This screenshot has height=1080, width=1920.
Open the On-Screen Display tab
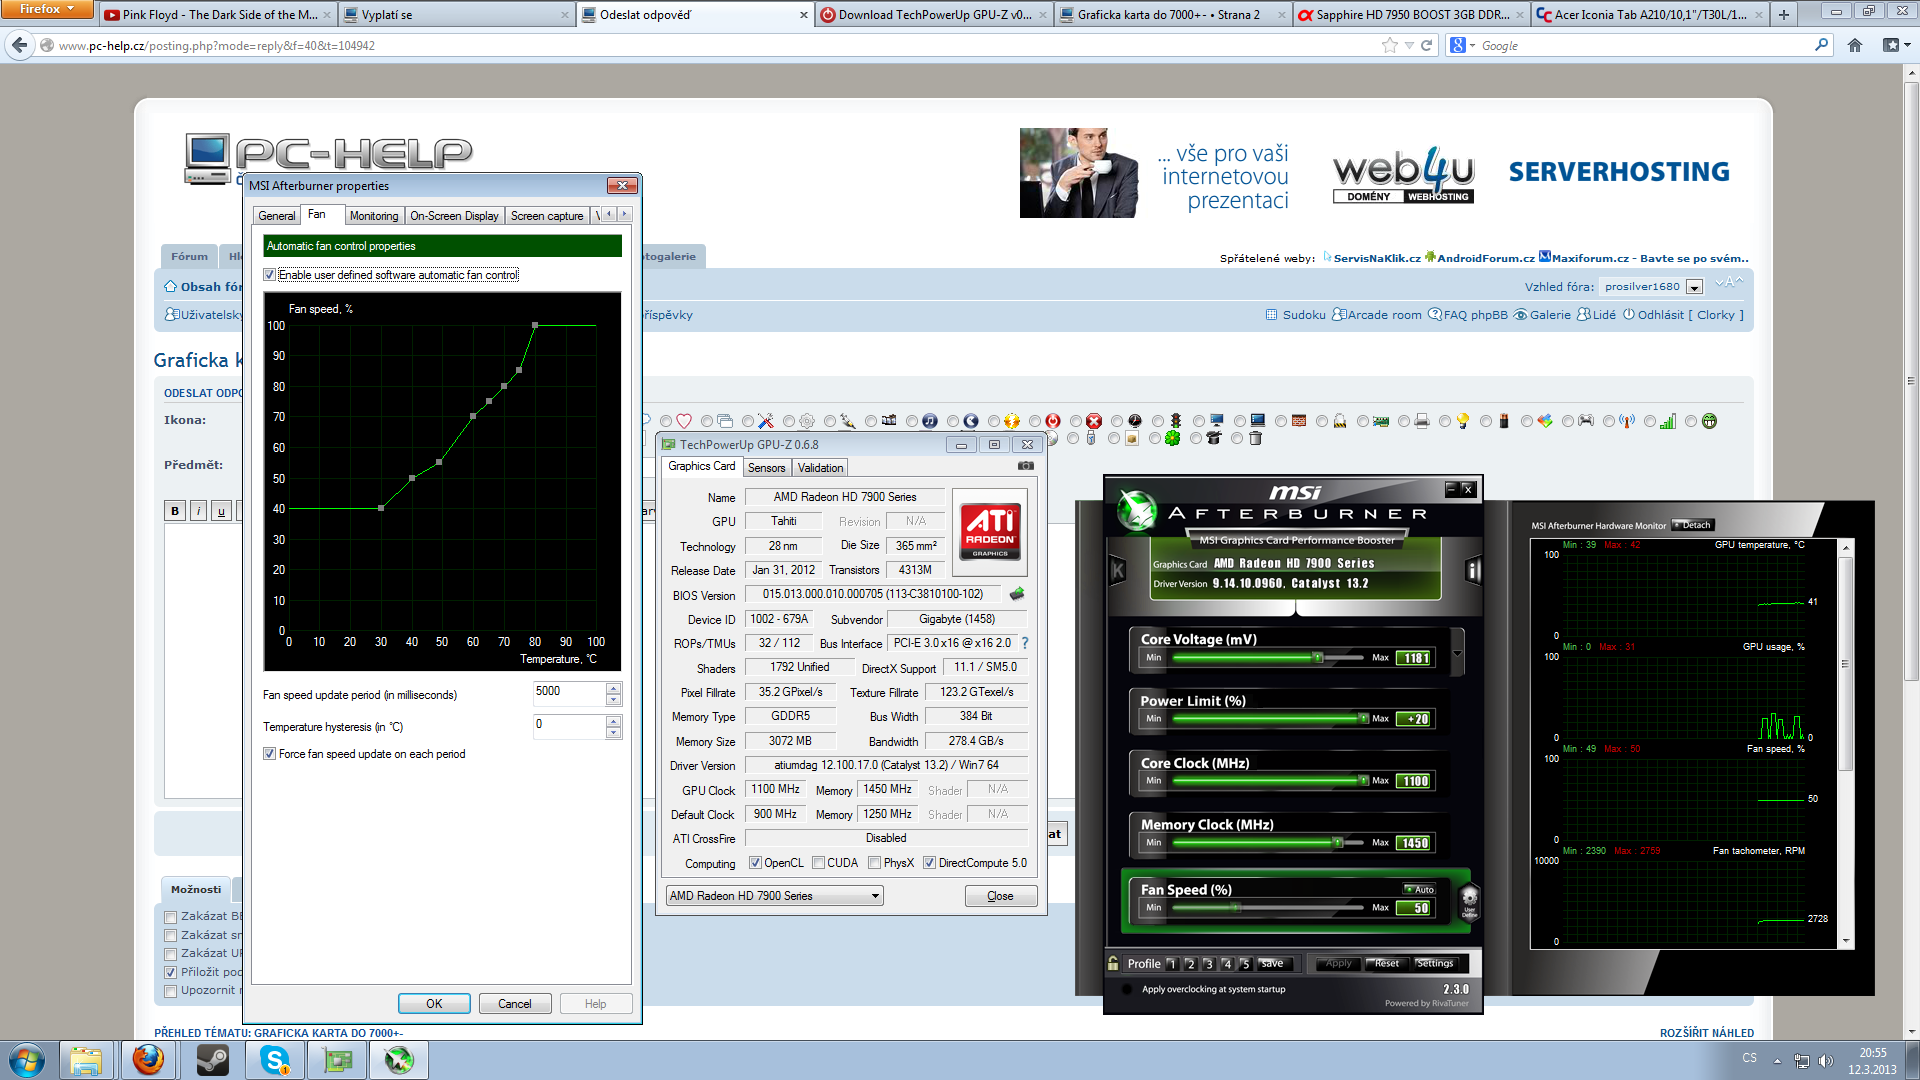click(x=454, y=216)
